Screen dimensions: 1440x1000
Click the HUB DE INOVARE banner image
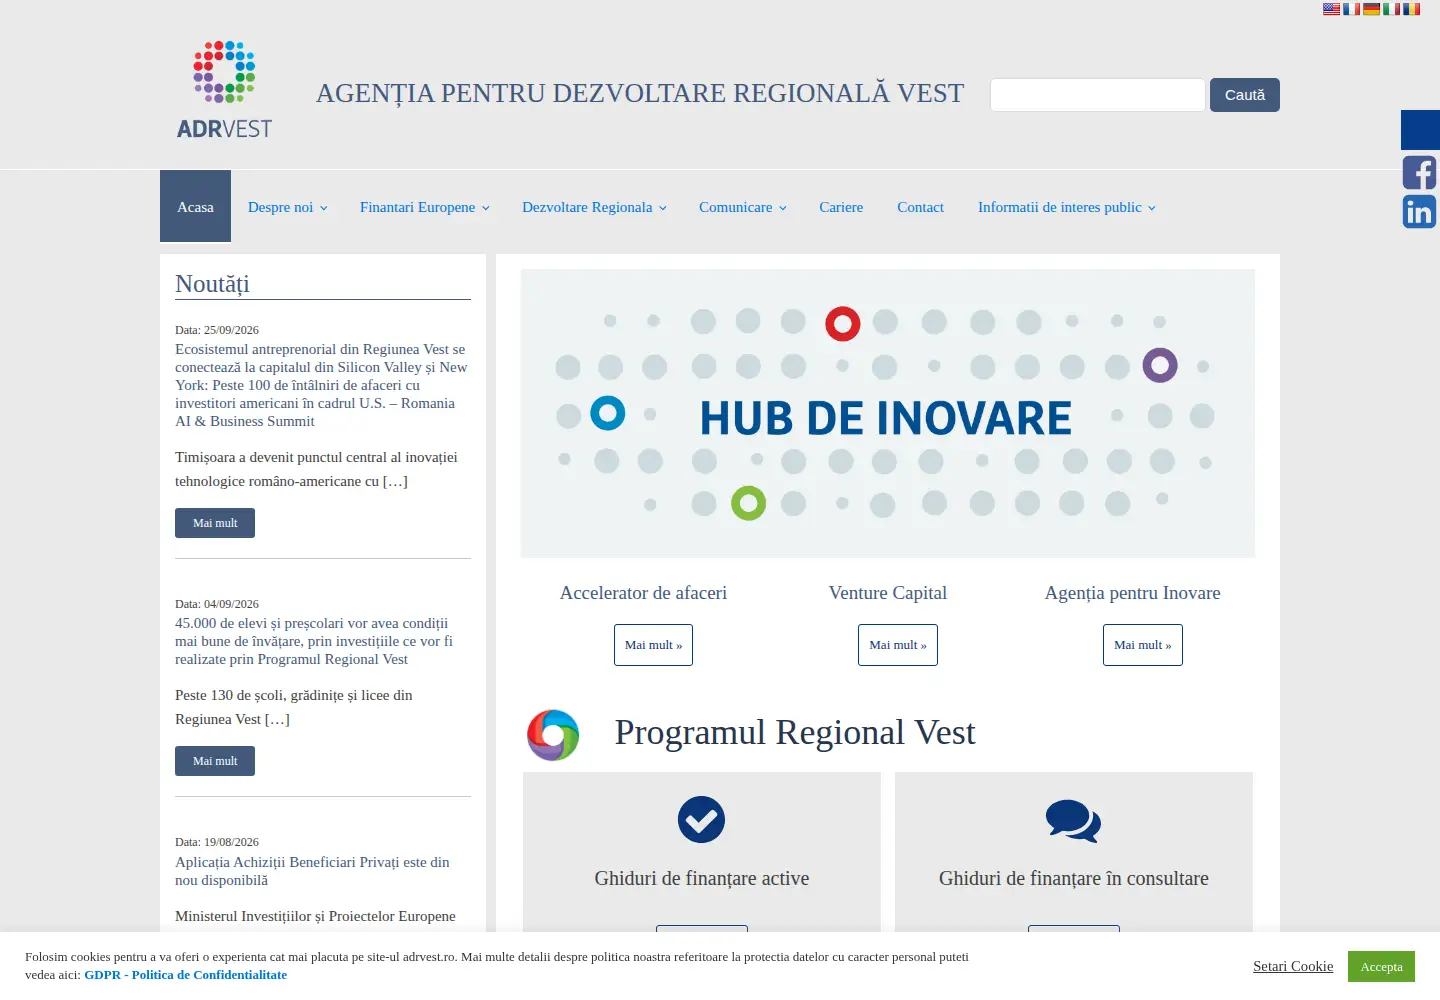click(x=888, y=413)
